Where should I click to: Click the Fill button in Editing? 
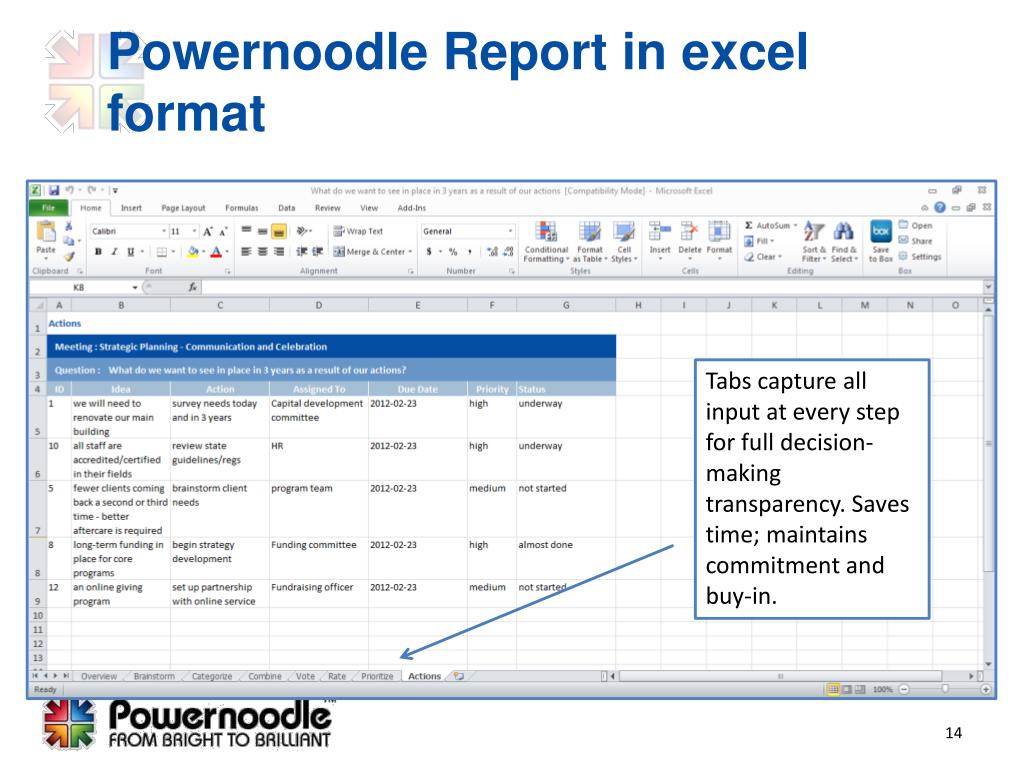tap(759, 241)
